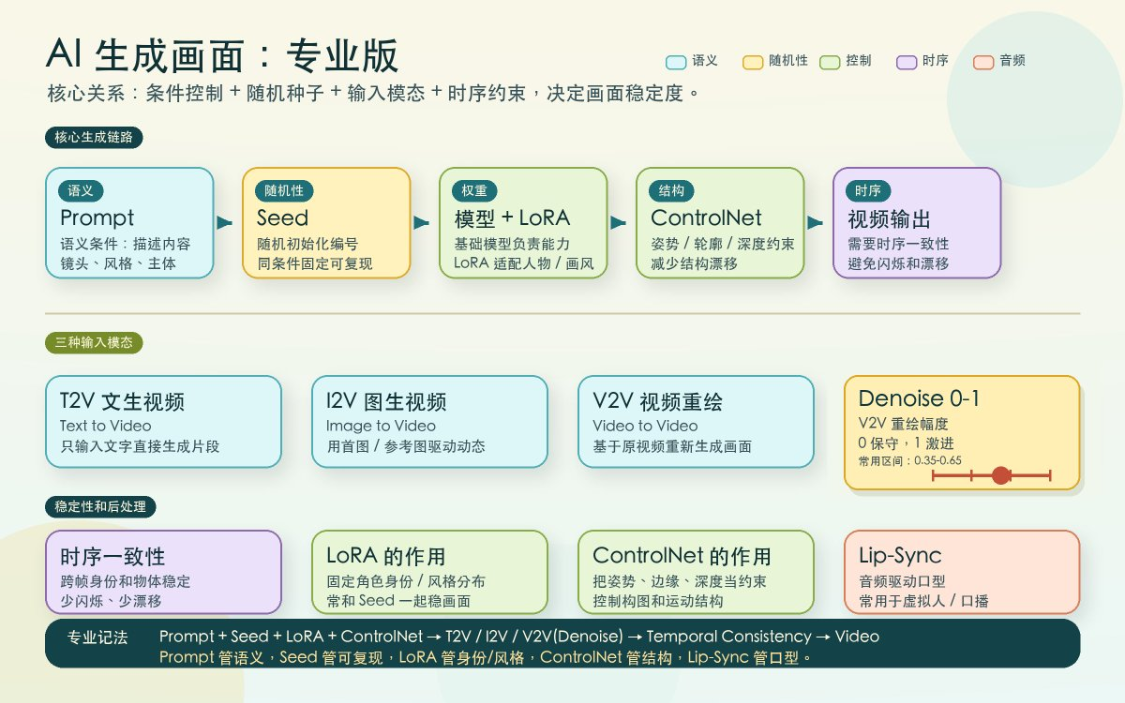Click the 随机性 tag on the Seed card
Screen dimensions: 1125x703
(284, 191)
